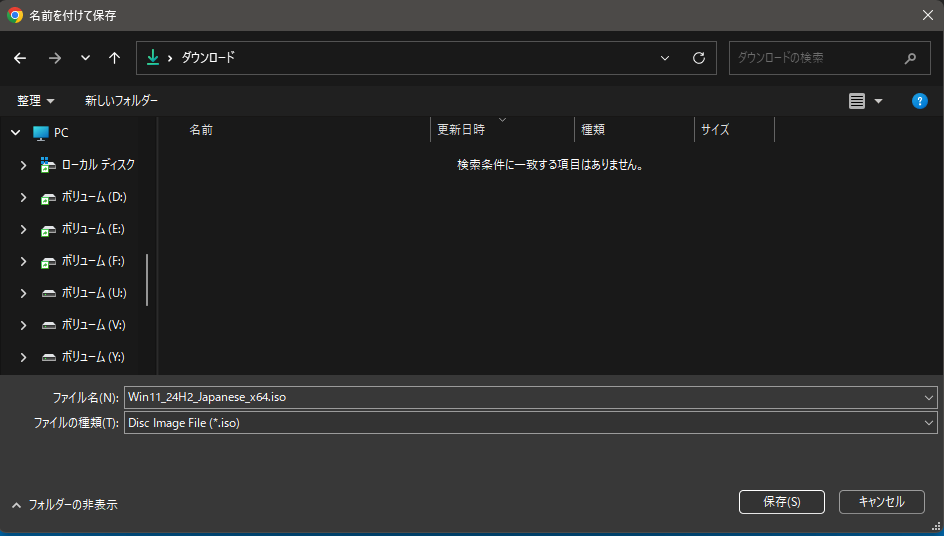The width and height of the screenshot is (944, 536).
Task: Go forward with the right arrow
Action: tap(55, 58)
